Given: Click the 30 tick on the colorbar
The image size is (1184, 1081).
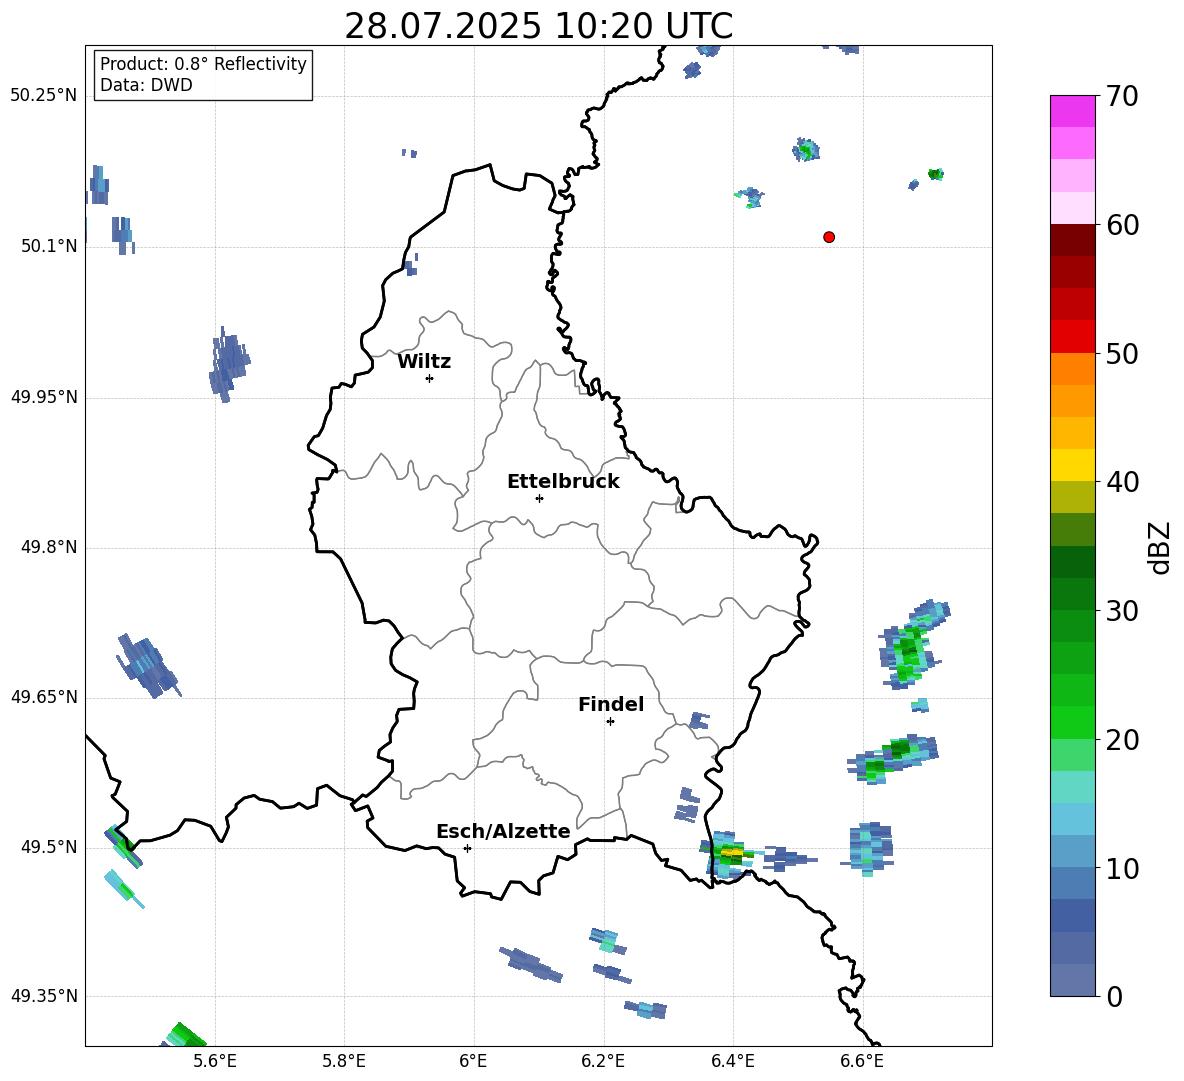Looking at the screenshot, I should click(x=1122, y=610).
